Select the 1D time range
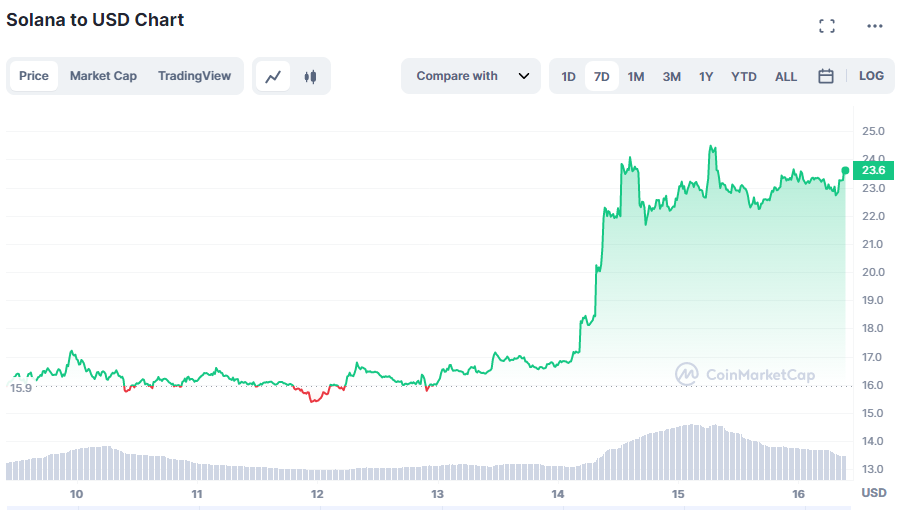Viewport: 898px width, 510px height. pos(568,76)
